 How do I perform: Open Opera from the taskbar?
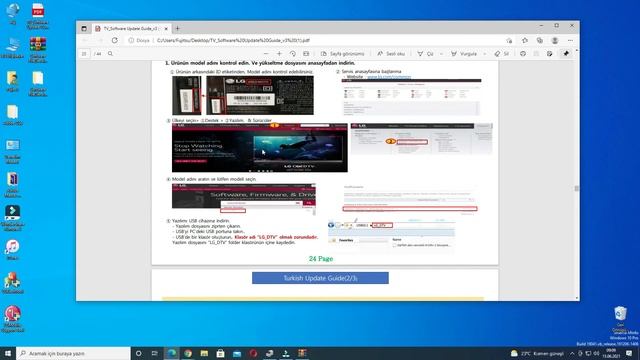(x=253, y=353)
